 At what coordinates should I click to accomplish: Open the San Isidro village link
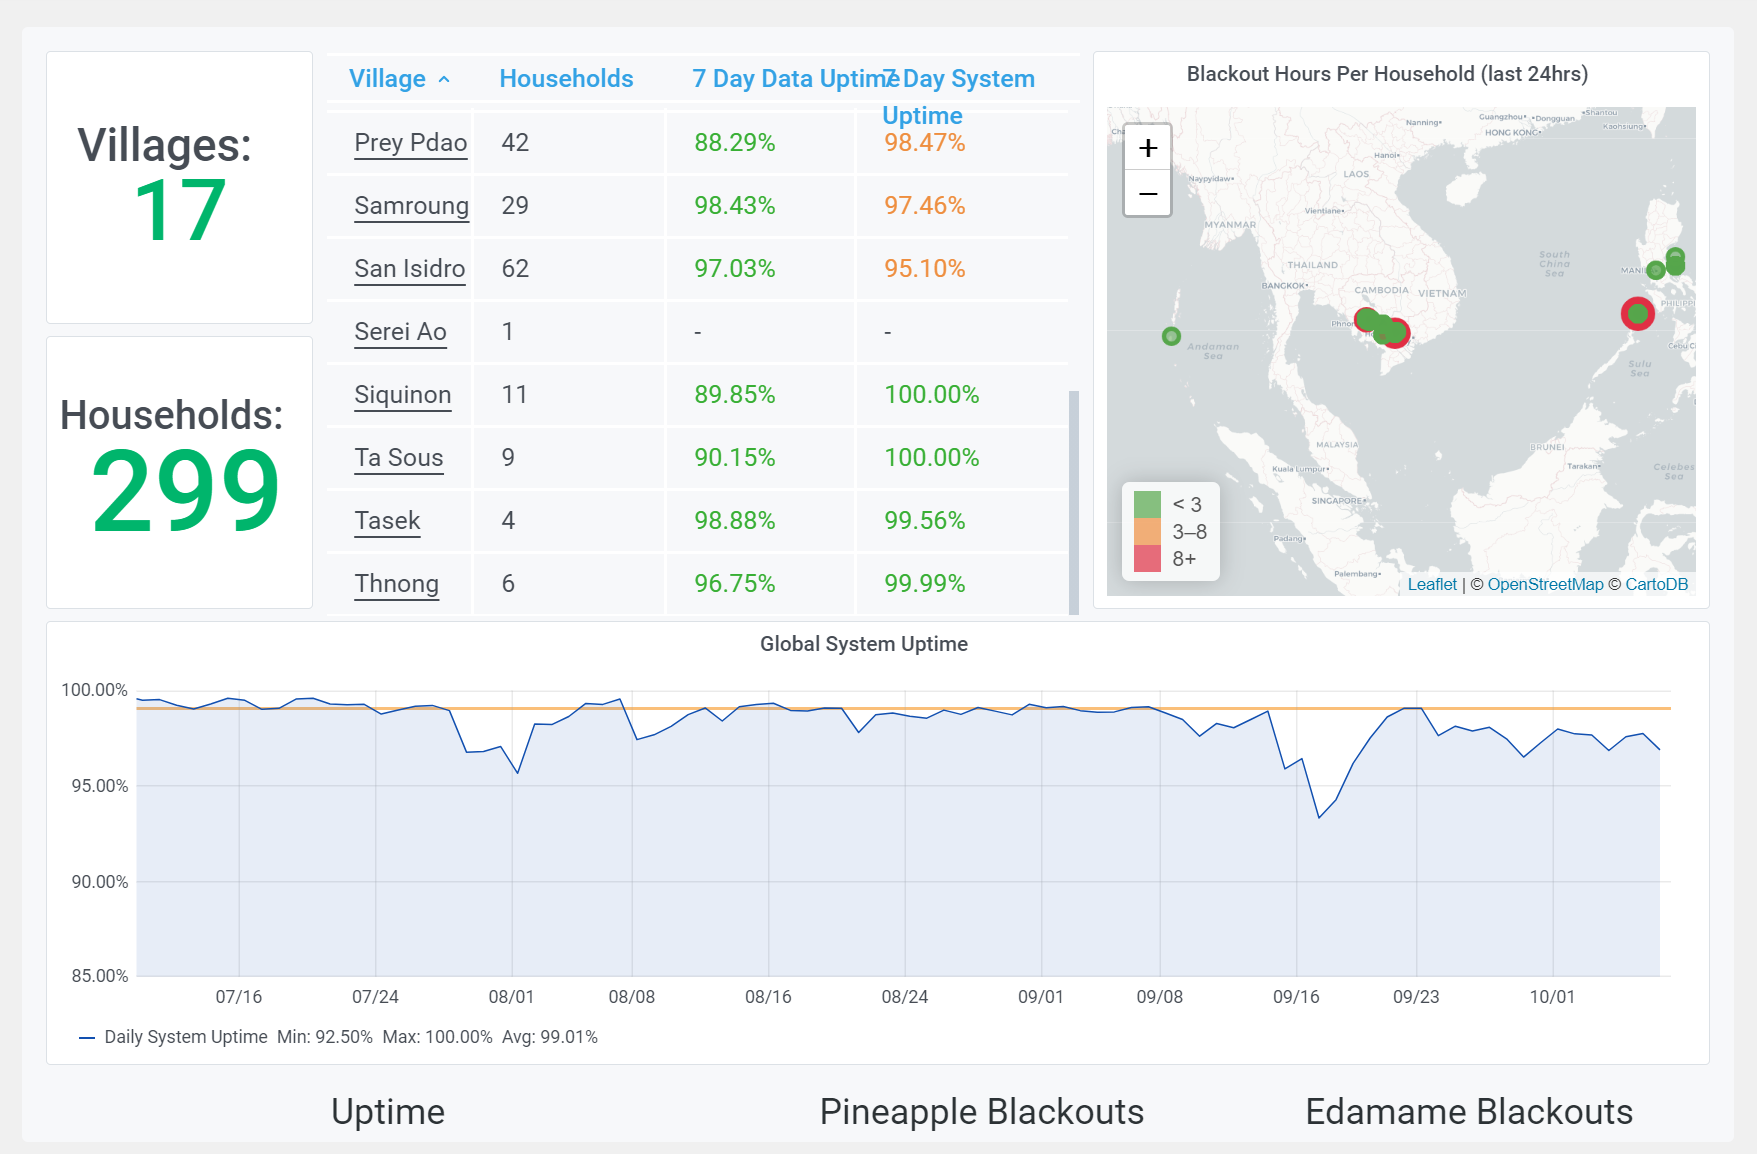409,269
